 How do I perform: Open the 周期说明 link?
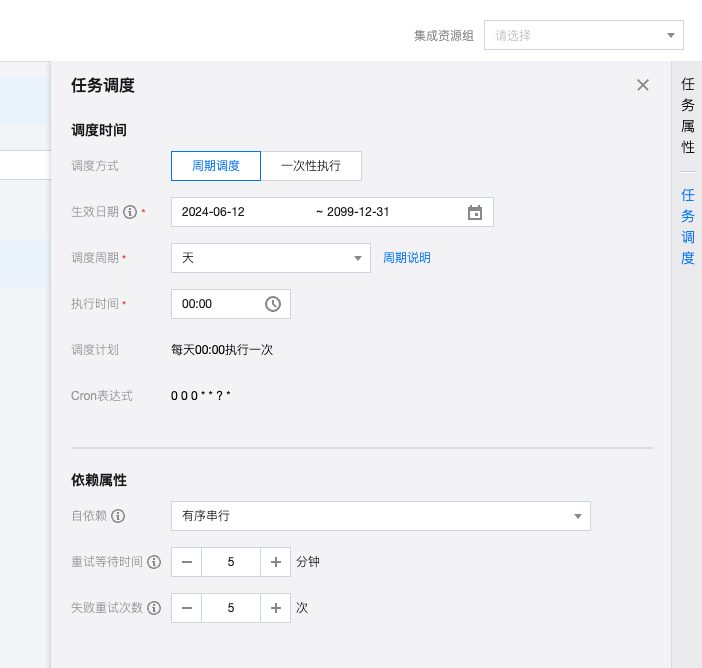point(407,258)
